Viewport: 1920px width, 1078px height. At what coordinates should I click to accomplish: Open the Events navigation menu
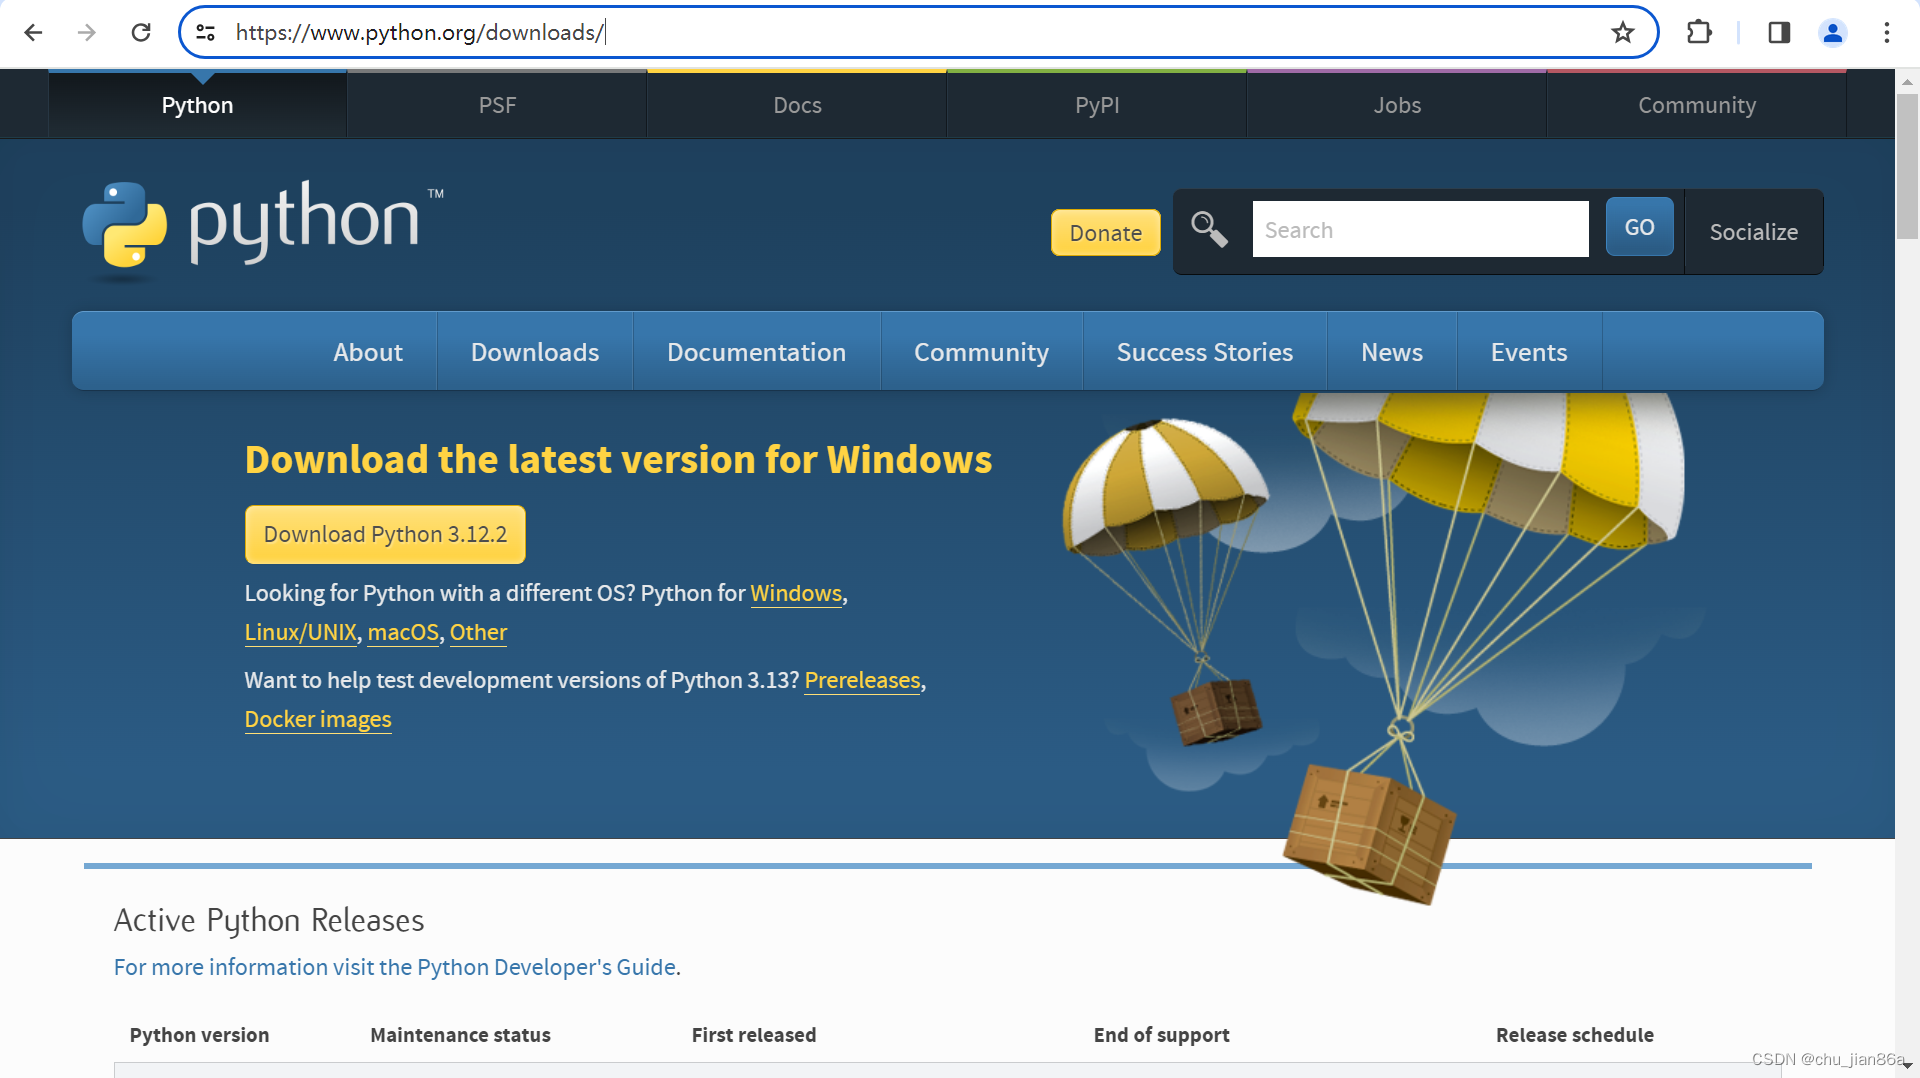[x=1529, y=352]
